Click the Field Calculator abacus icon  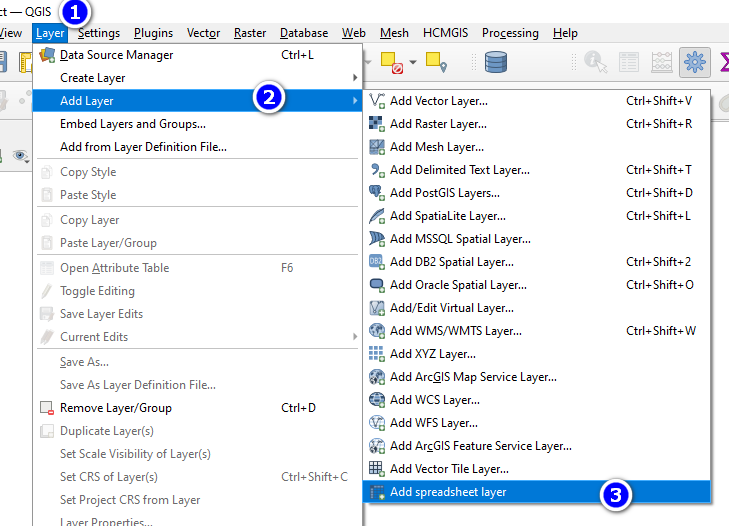click(662, 62)
